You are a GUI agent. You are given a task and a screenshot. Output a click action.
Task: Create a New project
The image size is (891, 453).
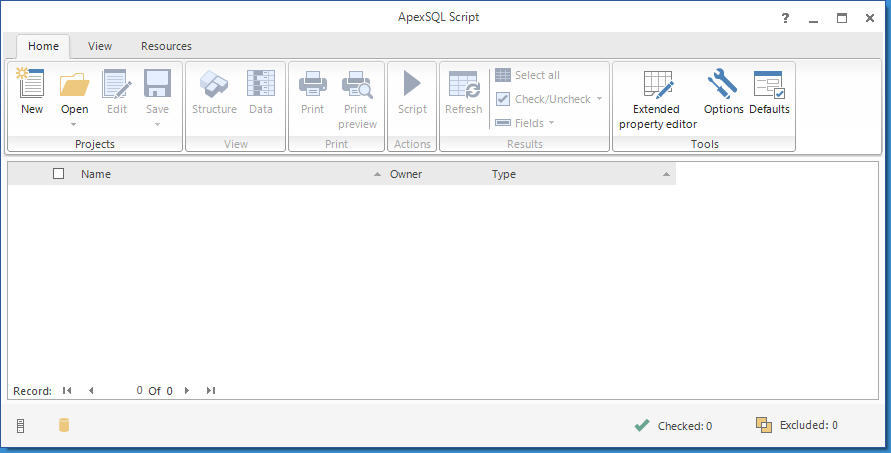[x=31, y=91]
